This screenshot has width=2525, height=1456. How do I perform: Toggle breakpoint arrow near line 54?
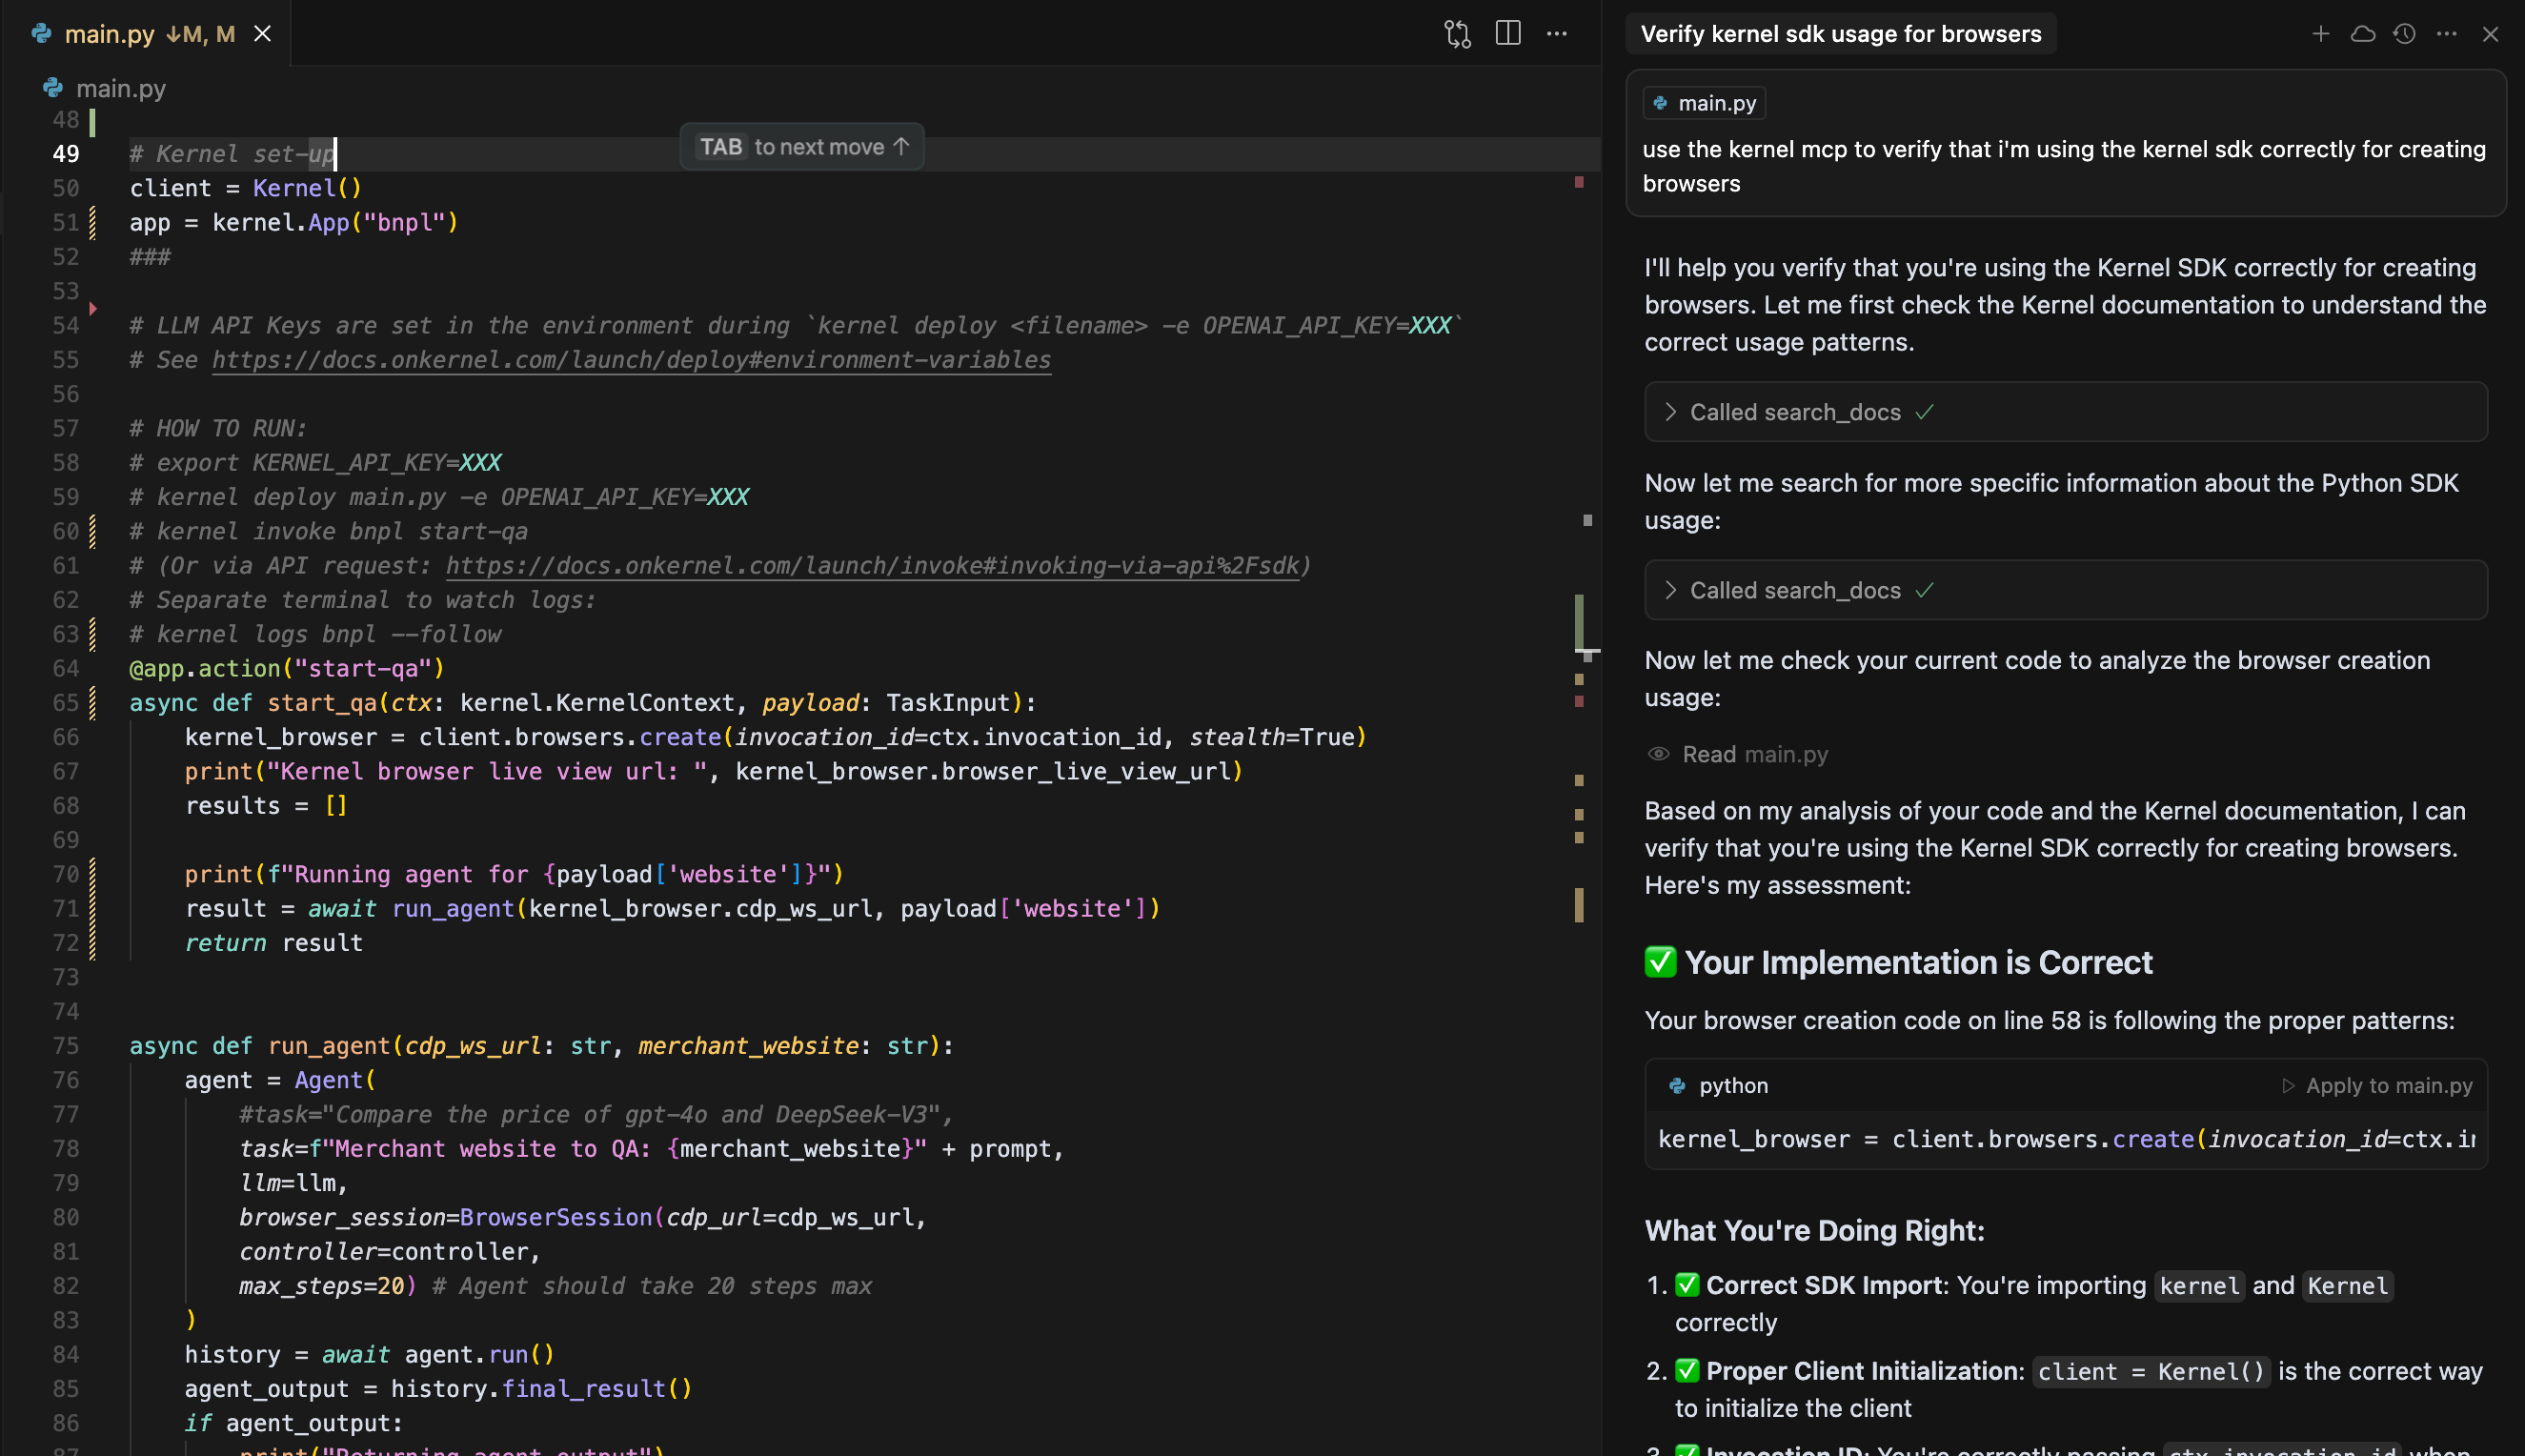93,309
